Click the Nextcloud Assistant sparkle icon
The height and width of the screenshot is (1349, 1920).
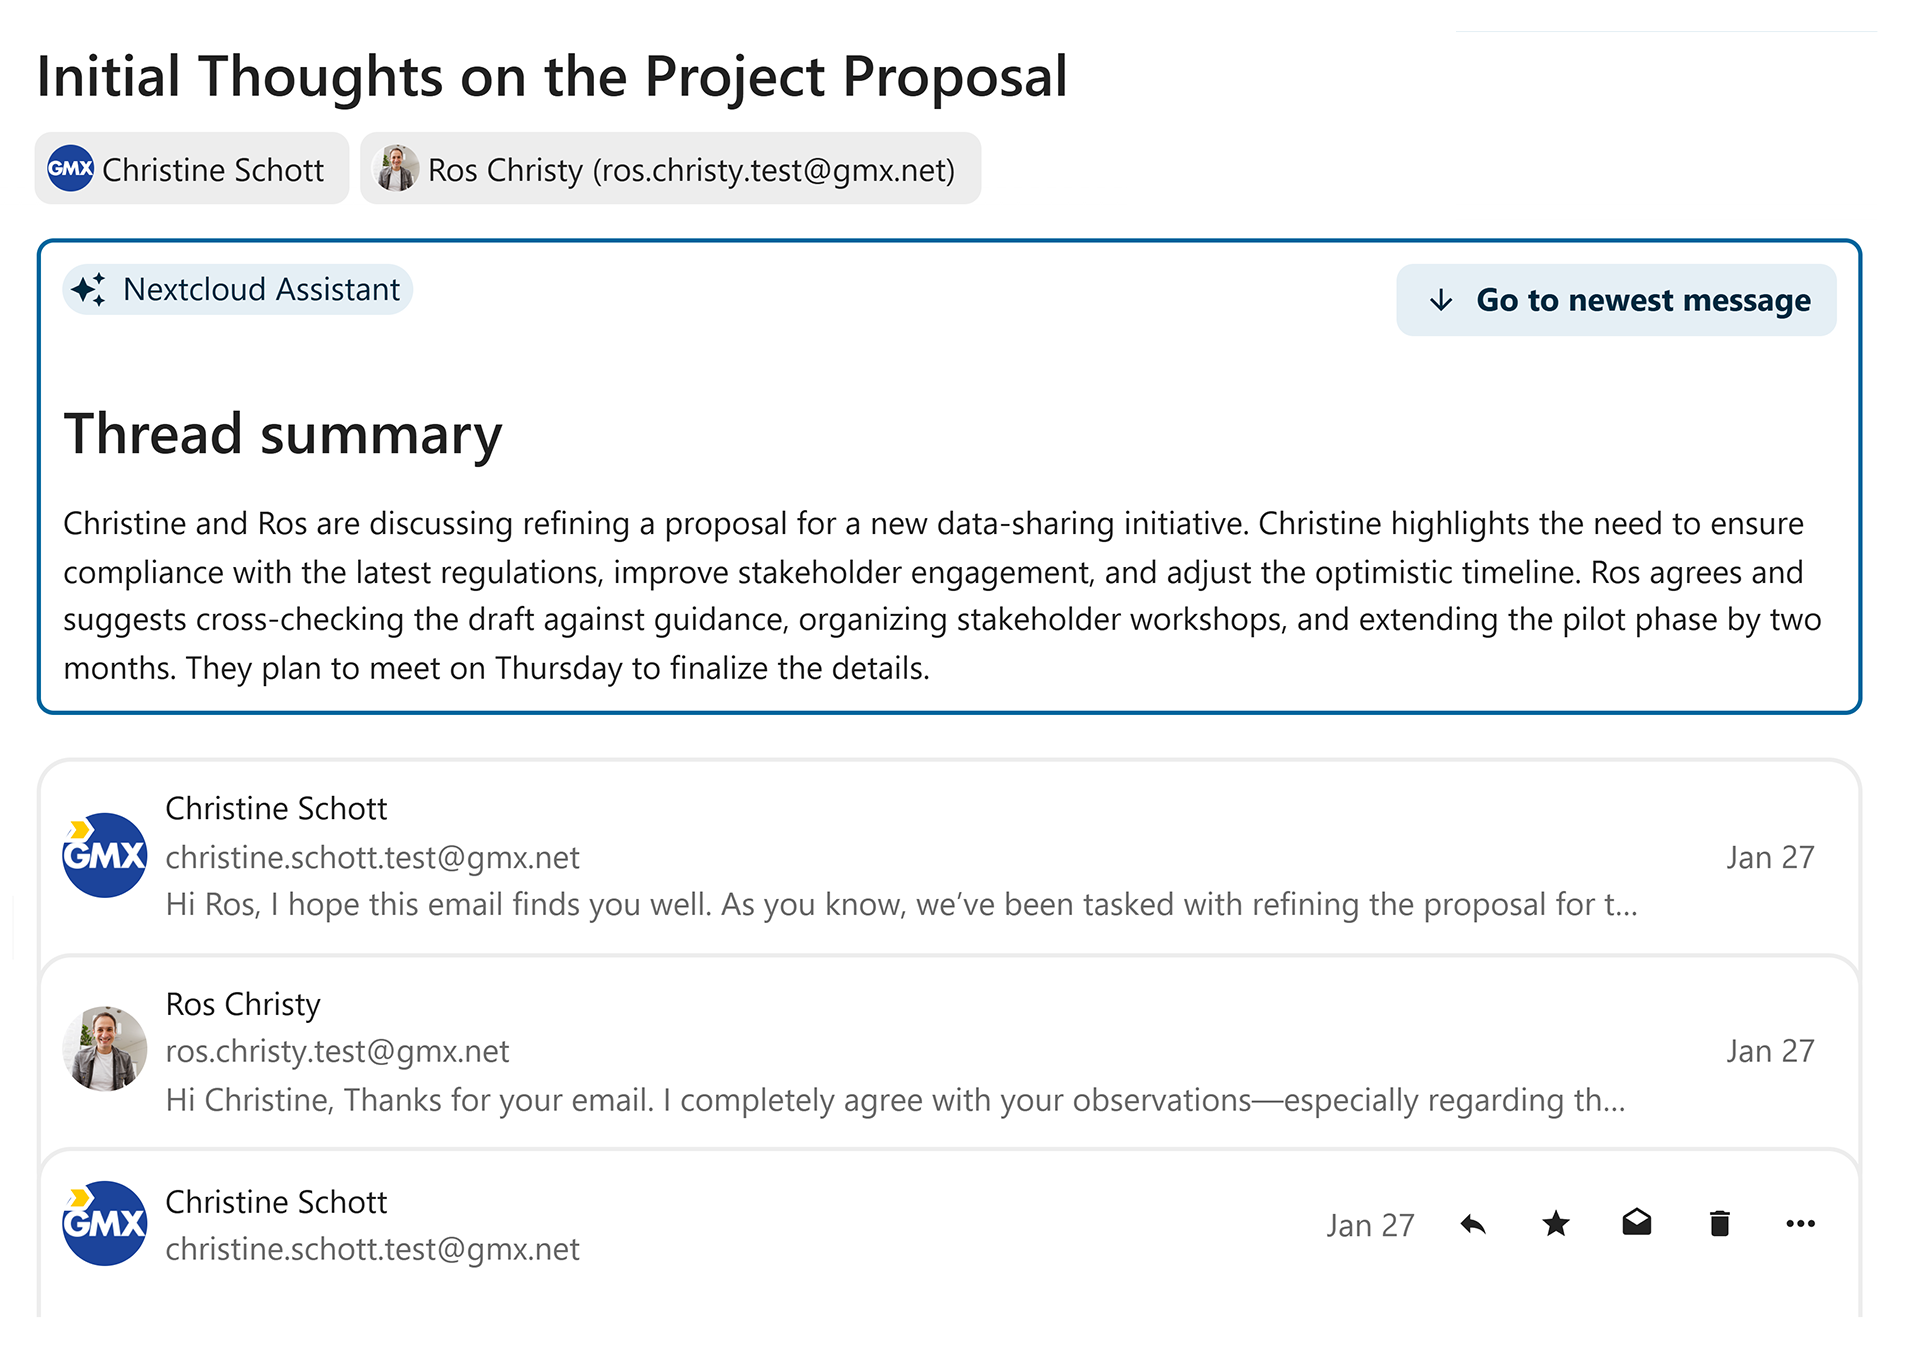click(x=89, y=290)
